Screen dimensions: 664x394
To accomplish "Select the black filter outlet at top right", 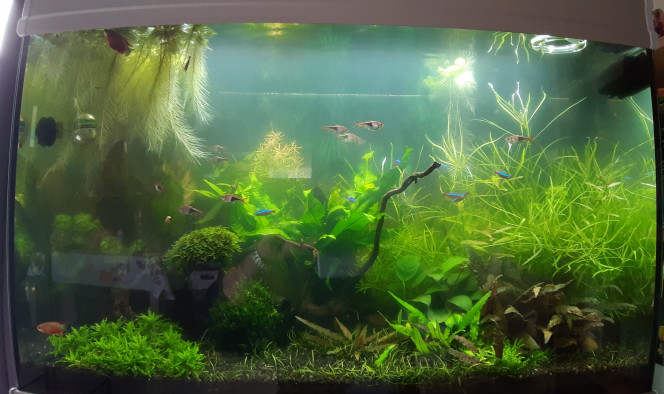I will click(625, 72).
